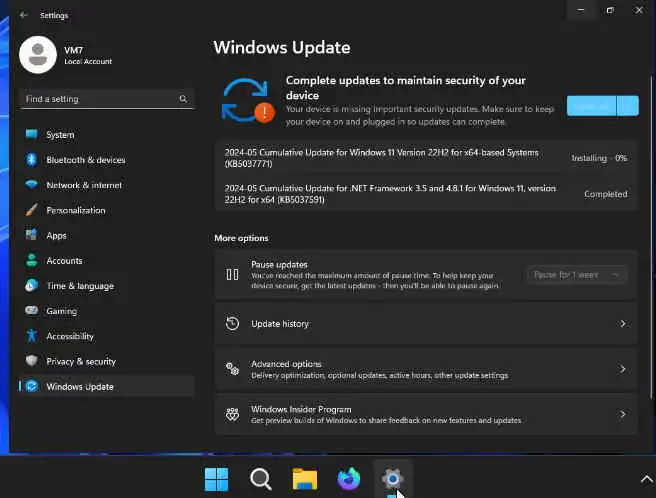Click the Privacy & security shield icon
The height and width of the screenshot is (498, 656).
[x=31, y=361]
